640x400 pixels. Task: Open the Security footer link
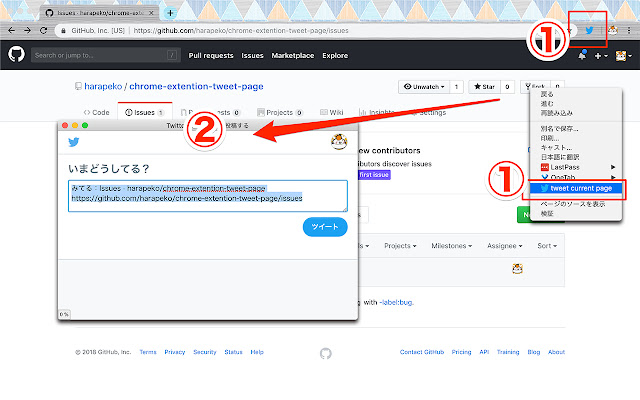click(204, 352)
